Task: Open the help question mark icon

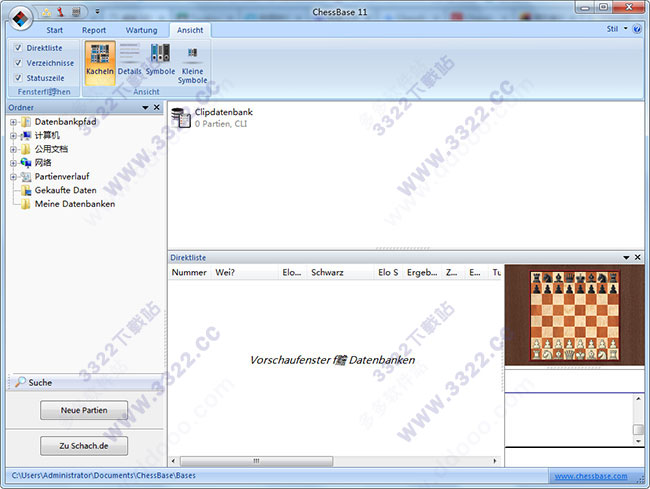Action: (638, 29)
